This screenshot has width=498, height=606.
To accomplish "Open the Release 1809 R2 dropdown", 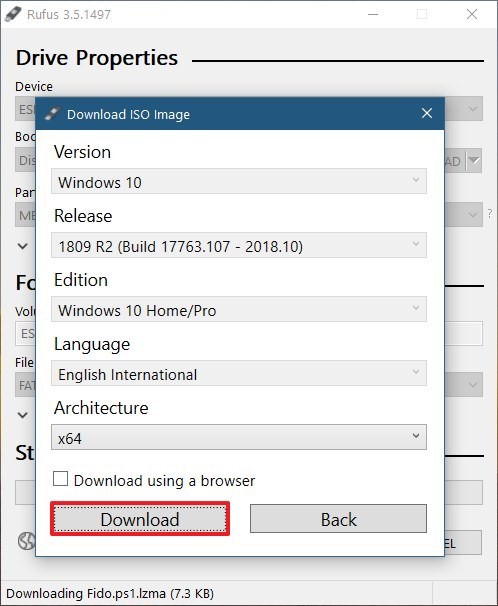I will point(239,245).
